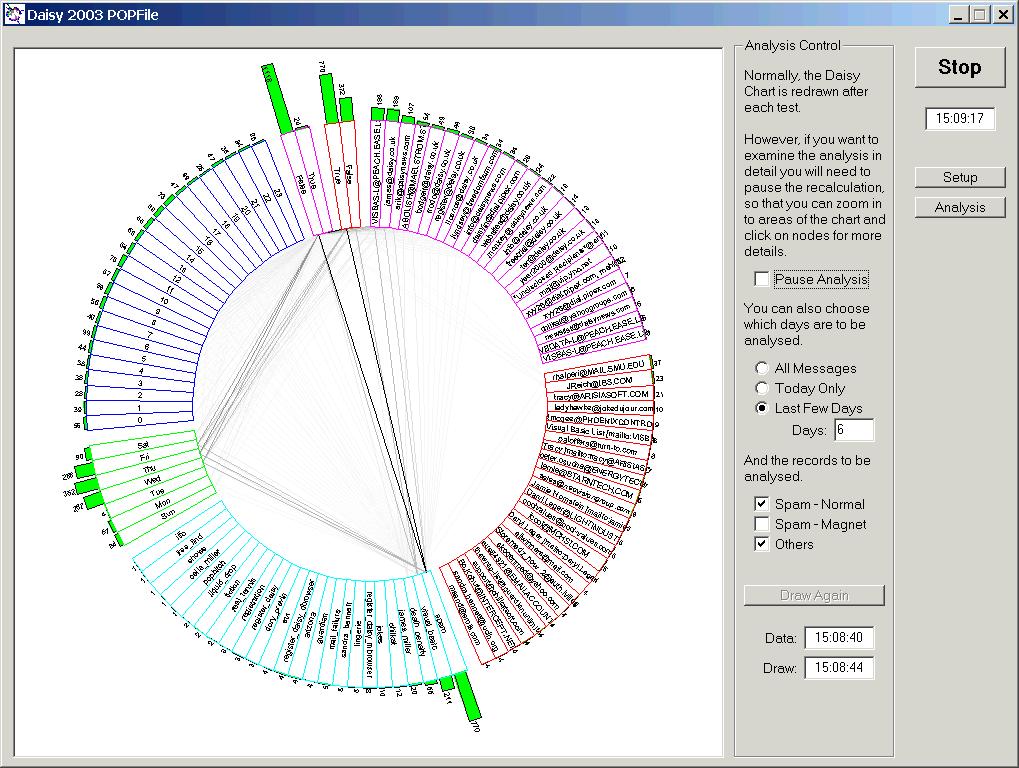The width and height of the screenshot is (1019, 768).
Task: Click the hour 0 node in the blue segment
Action: (140, 421)
